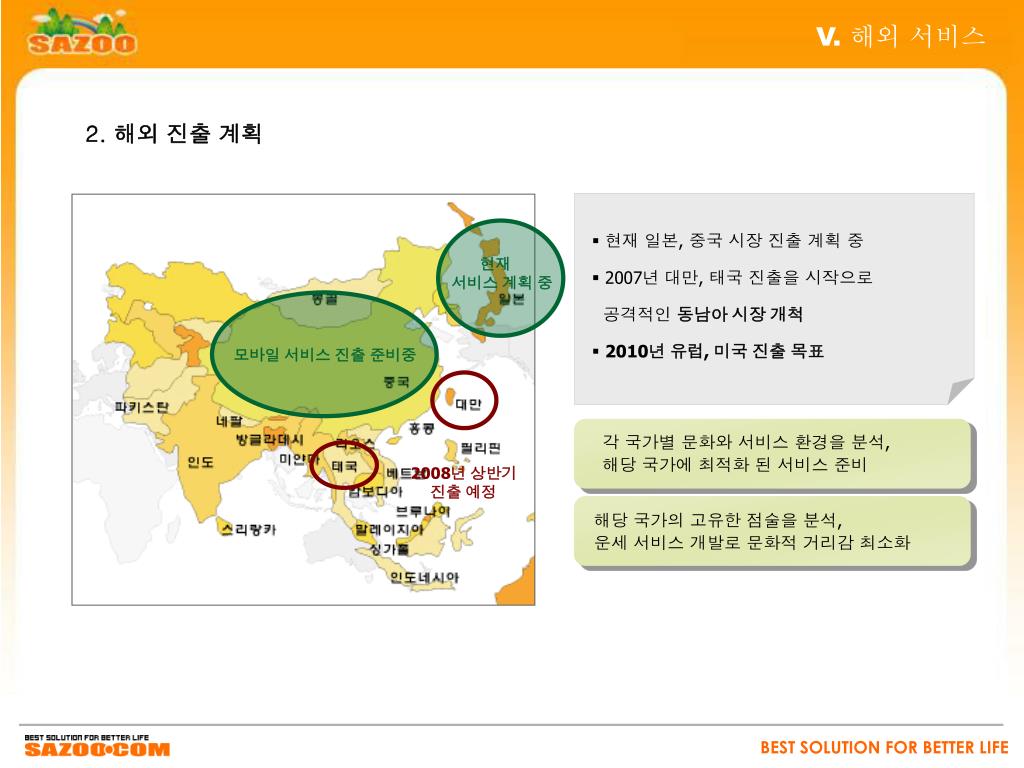Click map label 인도

click(200, 462)
